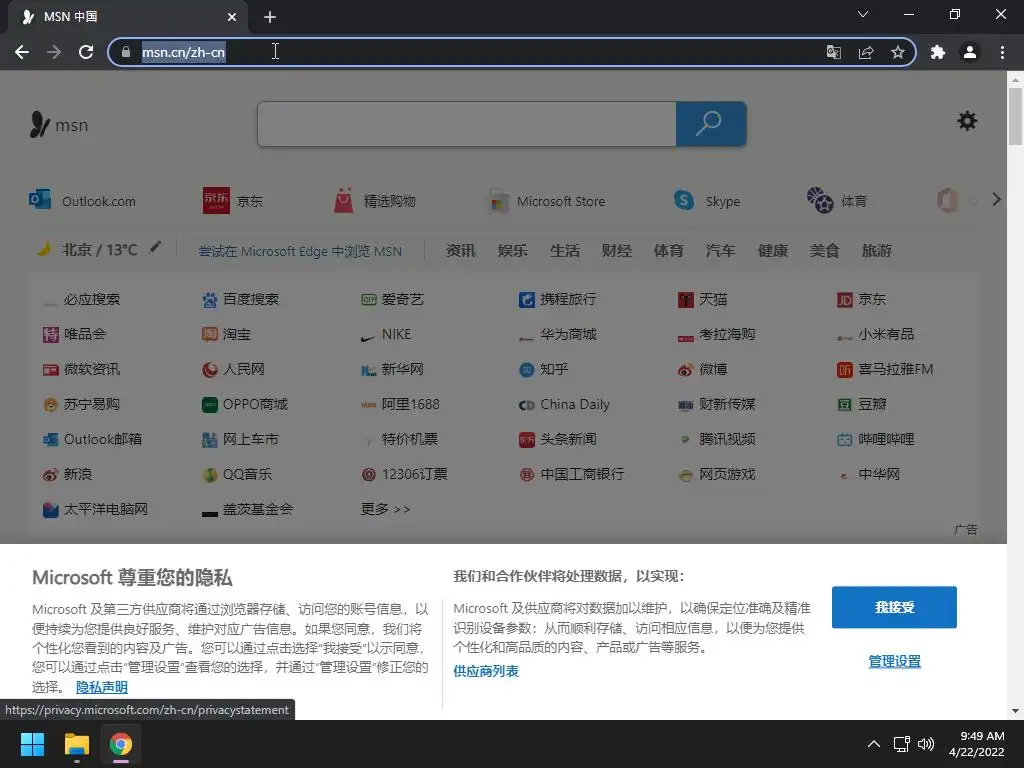Open 管理设置 manage settings link

click(x=894, y=662)
